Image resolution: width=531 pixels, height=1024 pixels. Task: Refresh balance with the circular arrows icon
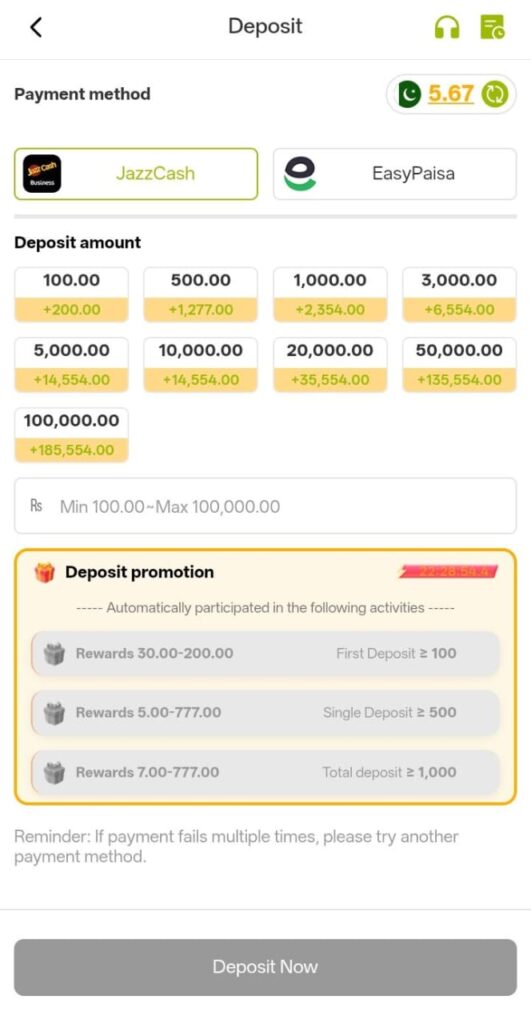point(494,95)
